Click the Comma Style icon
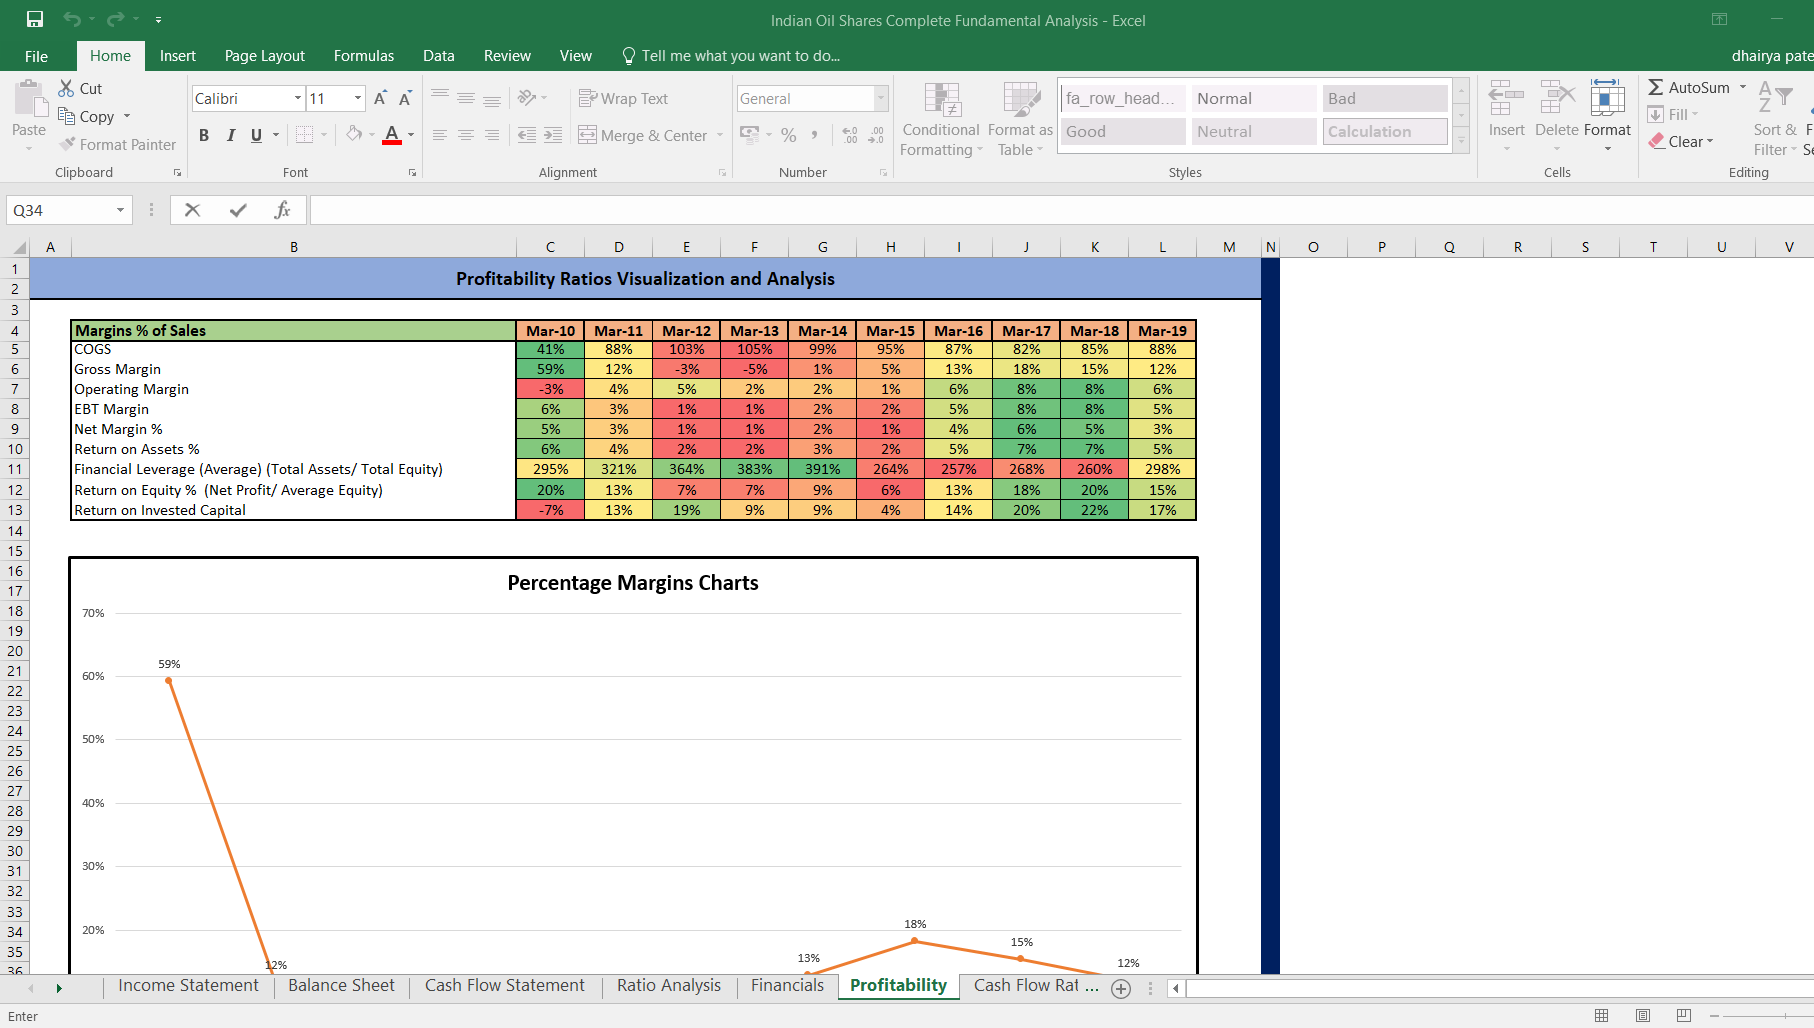The width and height of the screenshot is (1814, 1028). point(815,134)
